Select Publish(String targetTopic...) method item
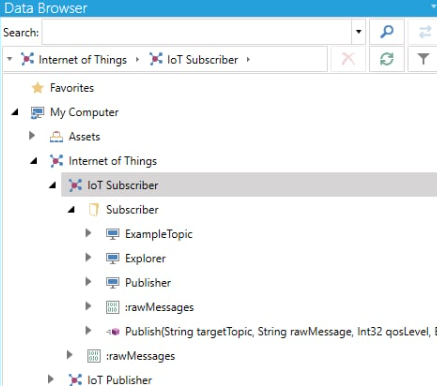Screen dimensions: 437x386 [281, 332]
